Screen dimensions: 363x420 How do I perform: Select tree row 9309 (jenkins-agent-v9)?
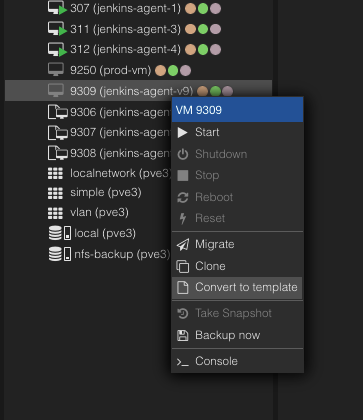coord(139,91)
